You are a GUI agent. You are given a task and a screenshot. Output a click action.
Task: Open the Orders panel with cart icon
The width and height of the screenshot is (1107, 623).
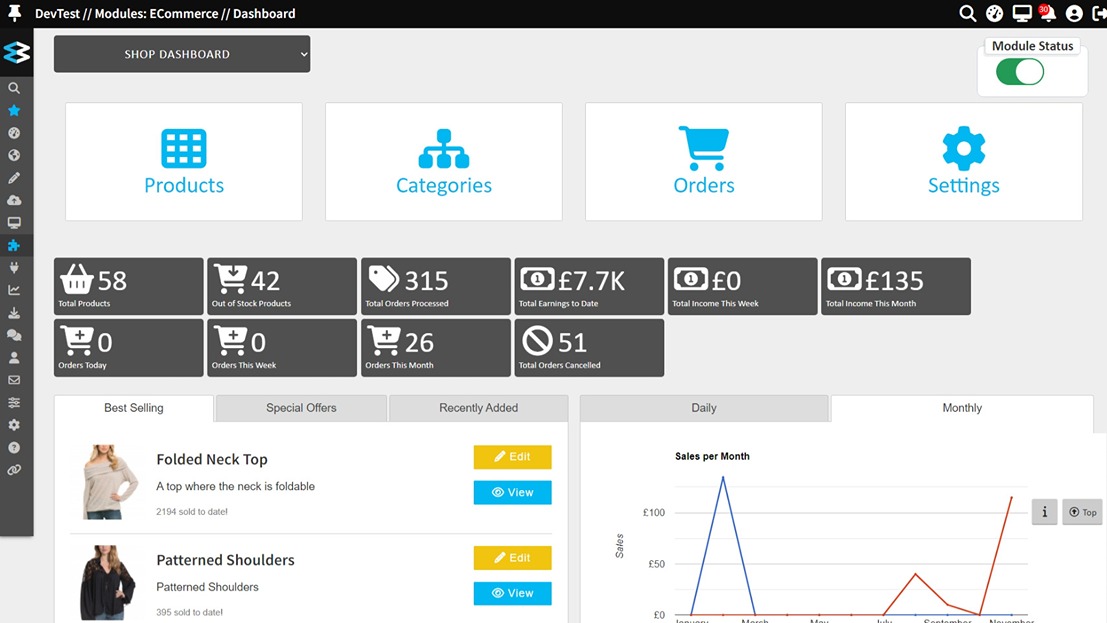tap(703, 161)
